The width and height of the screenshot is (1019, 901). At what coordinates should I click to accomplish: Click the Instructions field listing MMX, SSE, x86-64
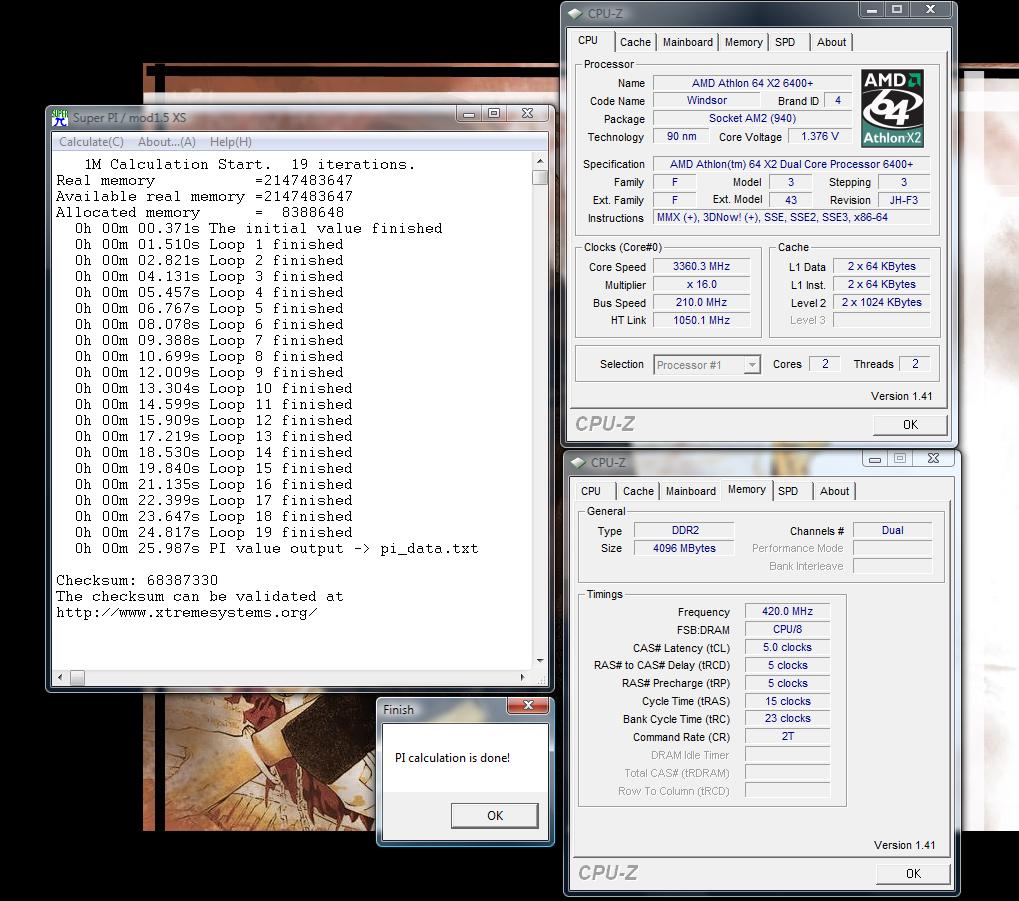pos(791,218)
